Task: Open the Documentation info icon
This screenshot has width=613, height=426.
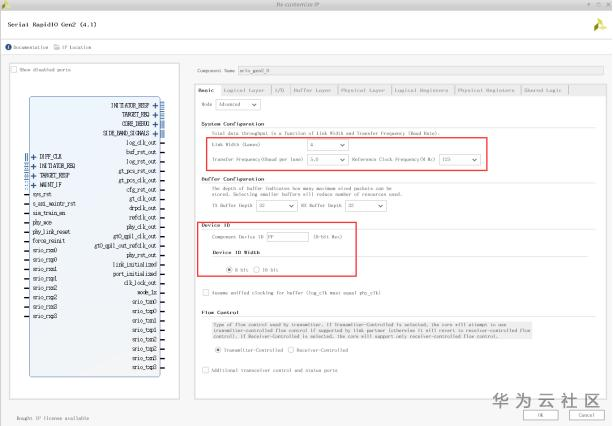Action: pos(8,47)
